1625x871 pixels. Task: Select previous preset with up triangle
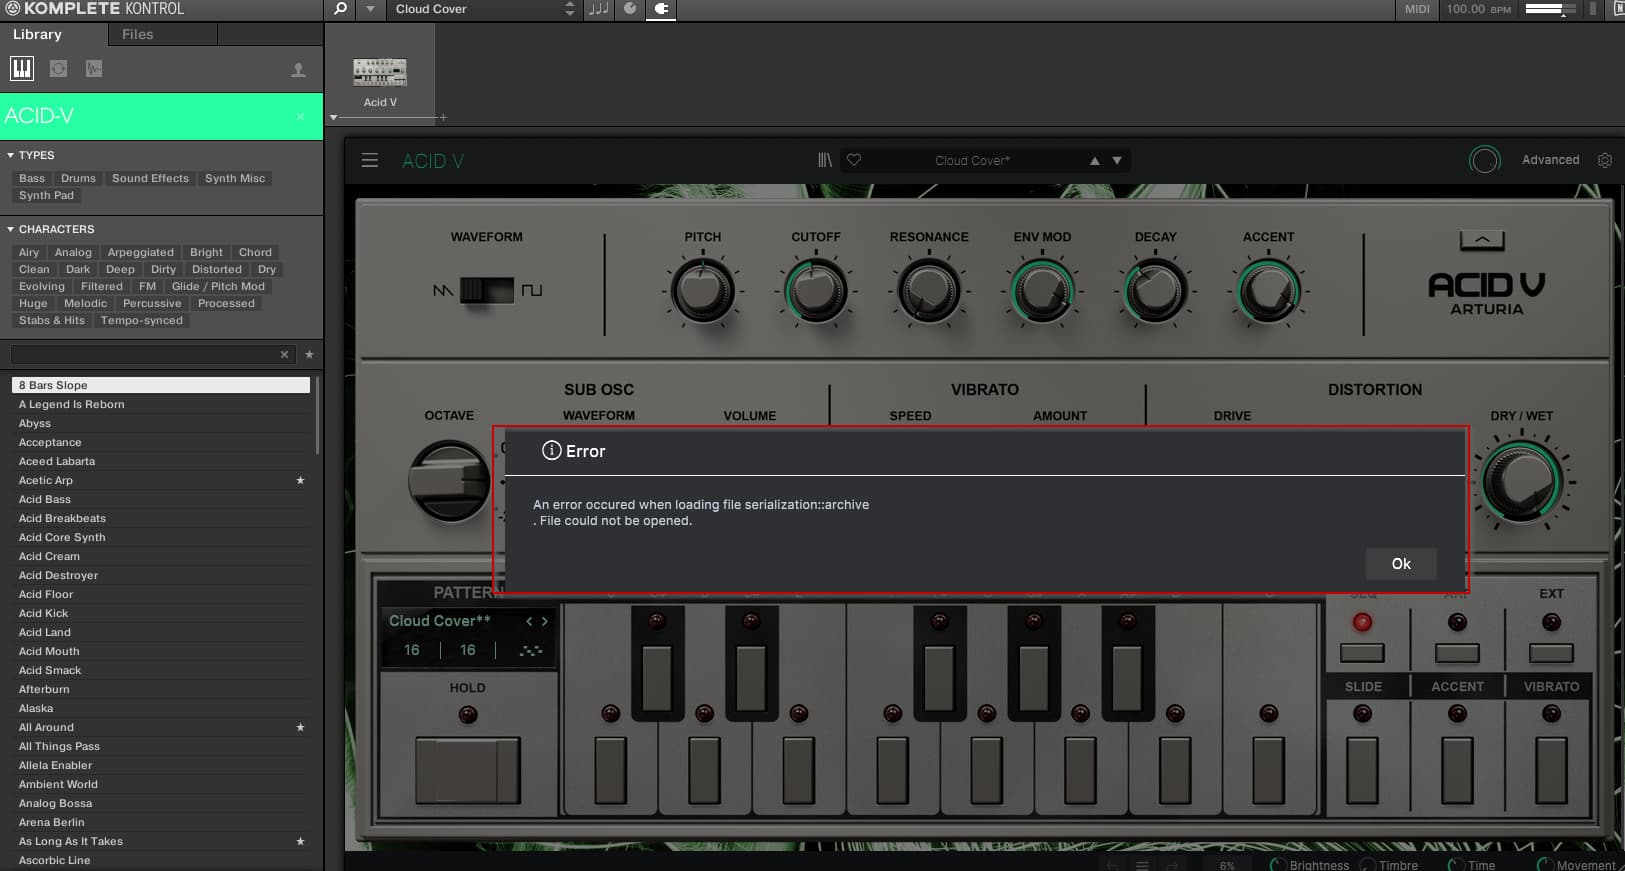1095,160
